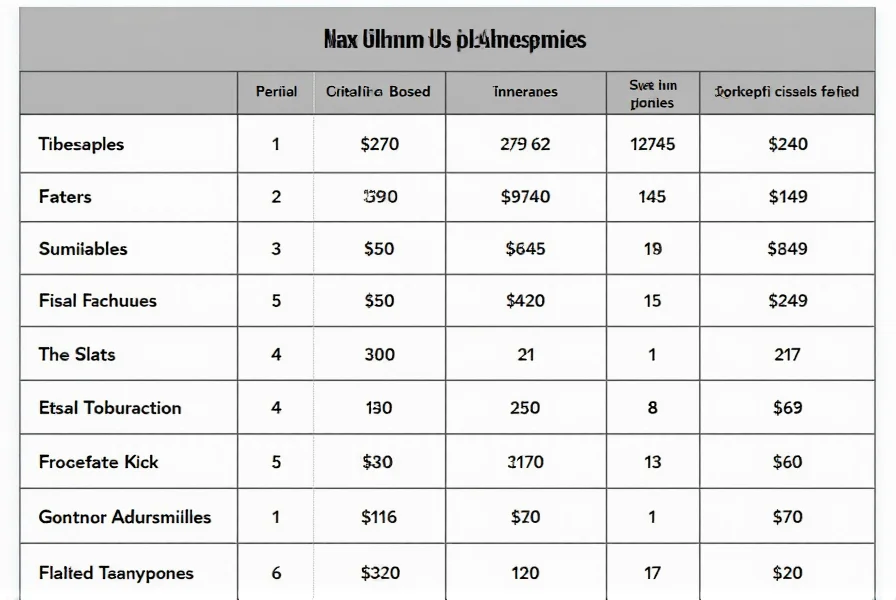Select the $849 cell in Sumiiables row
Image resolution: width=896 pixels, height=600 pixels.
click(x=787, y=249)
